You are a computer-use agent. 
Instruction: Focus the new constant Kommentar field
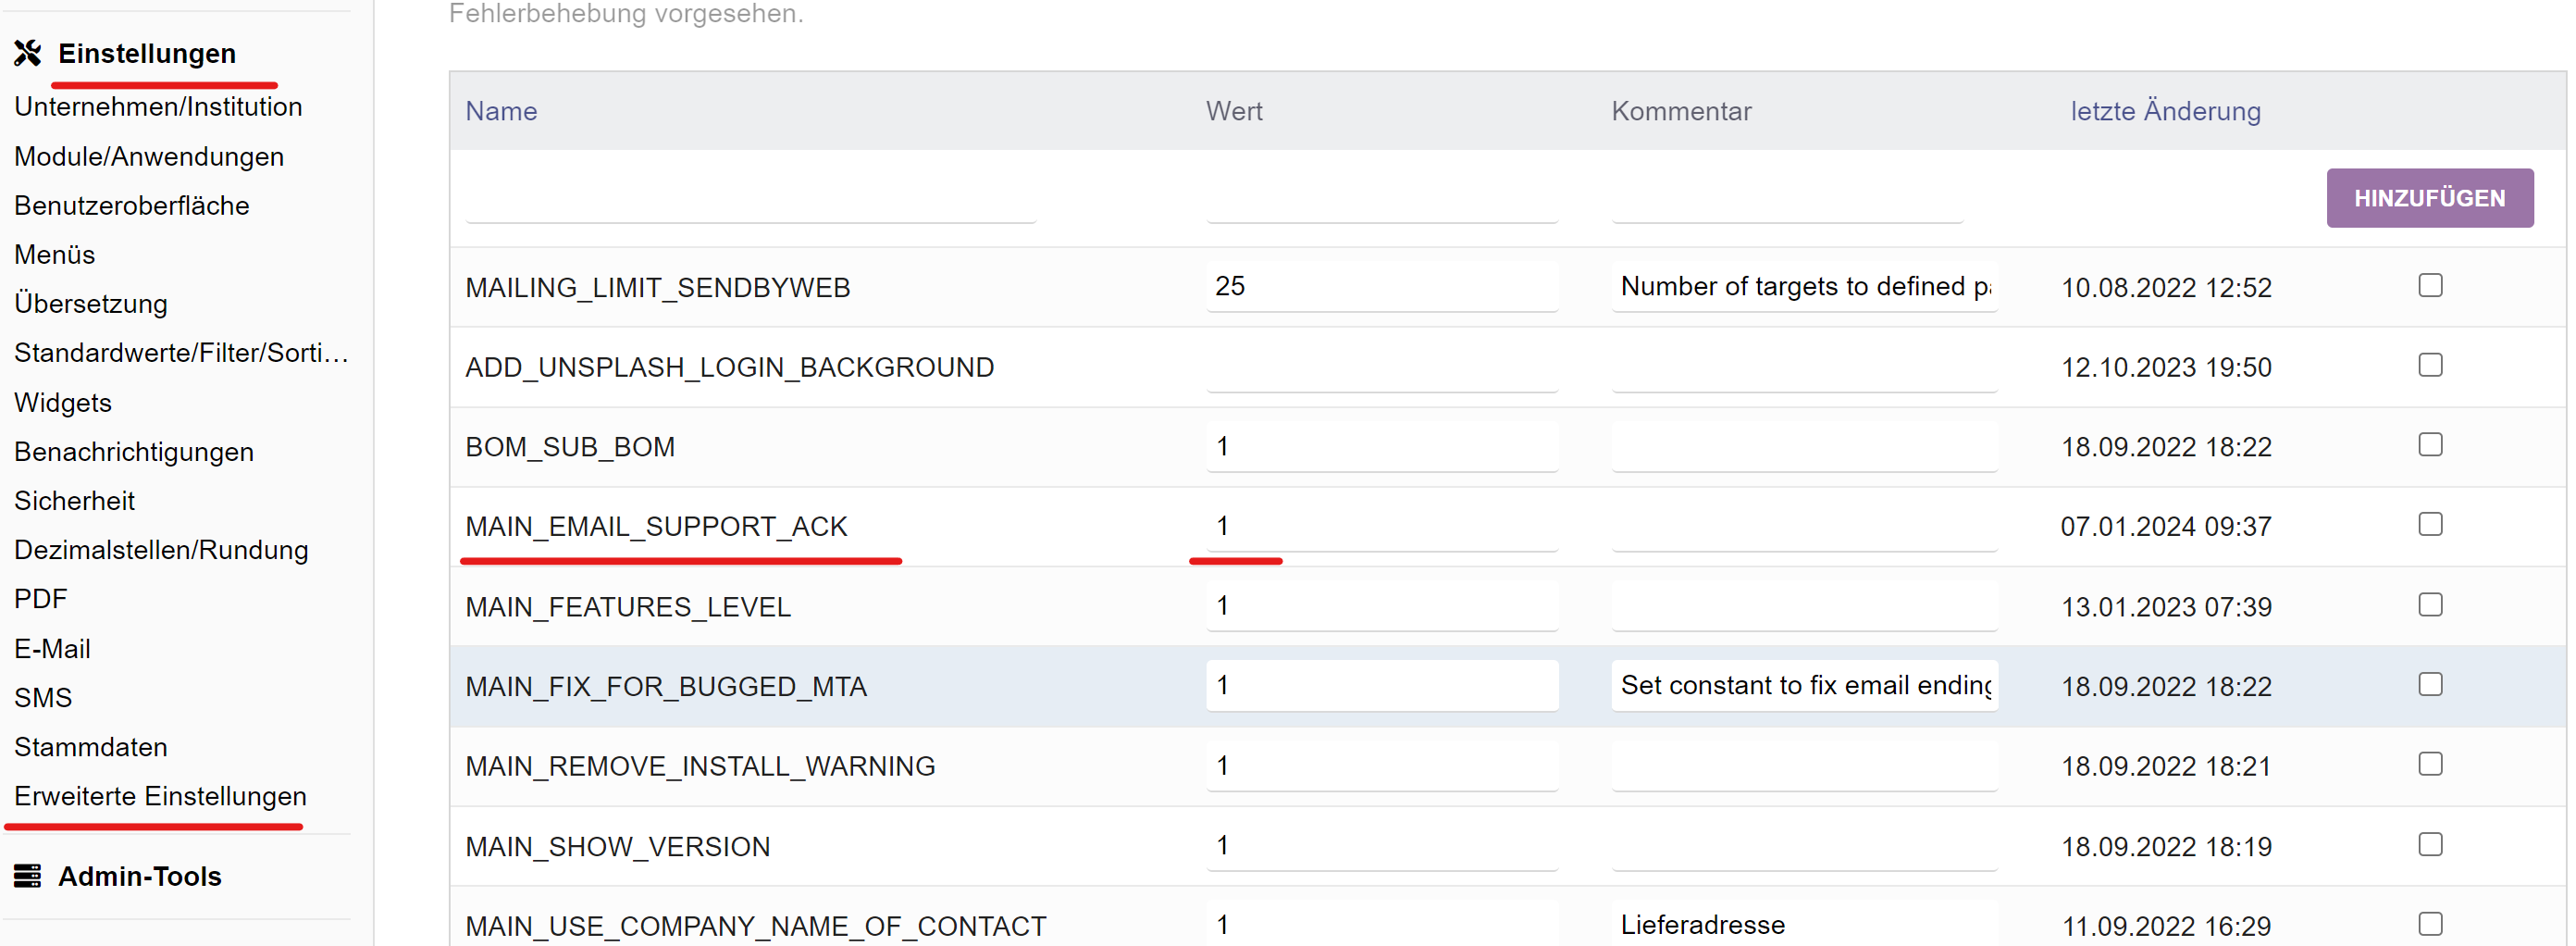pyautogui.click(x=1787, y=198)
